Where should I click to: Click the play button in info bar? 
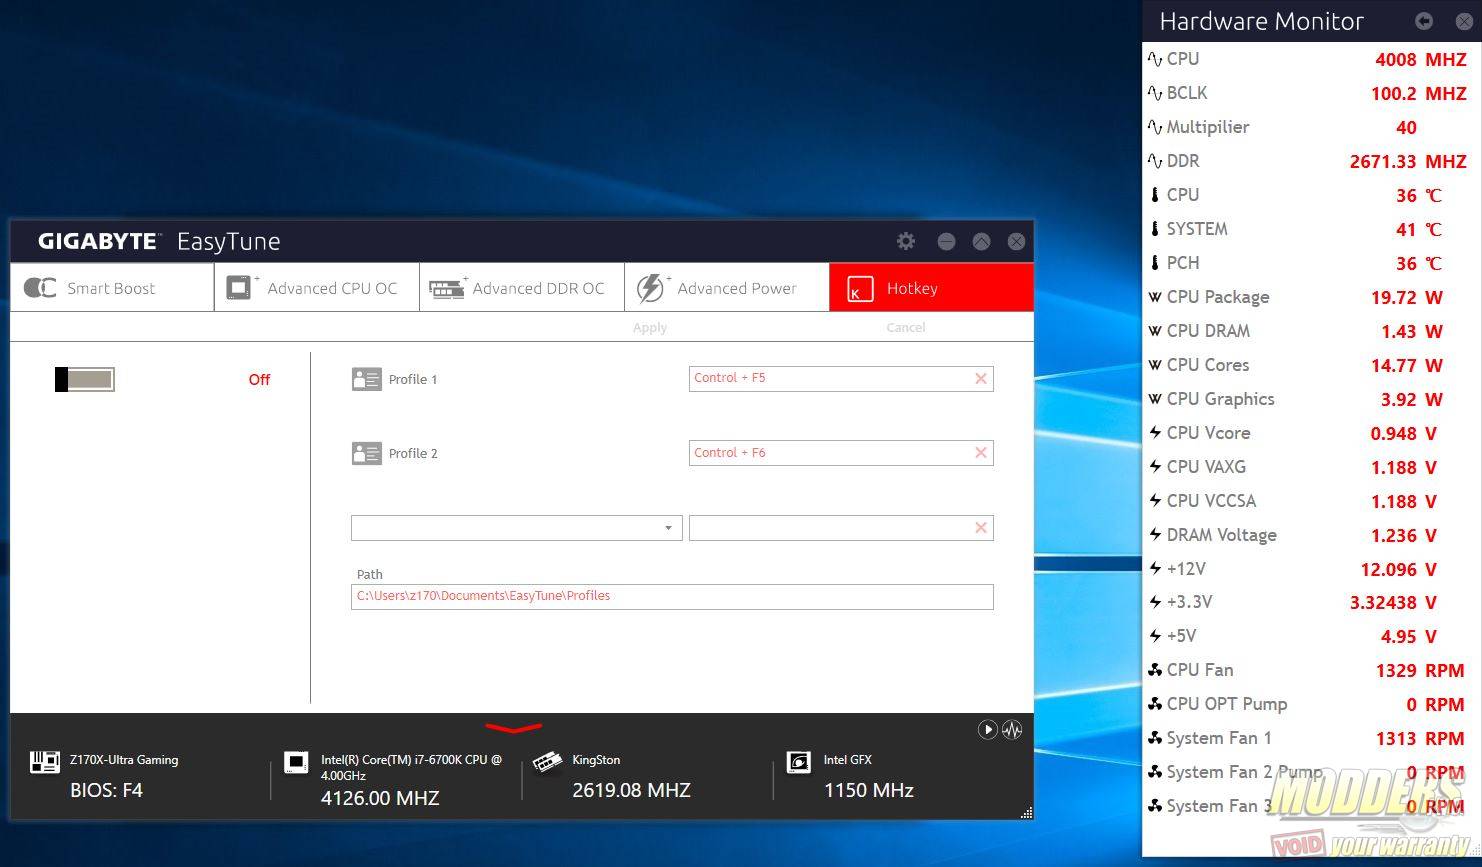[x=987, y=729]
